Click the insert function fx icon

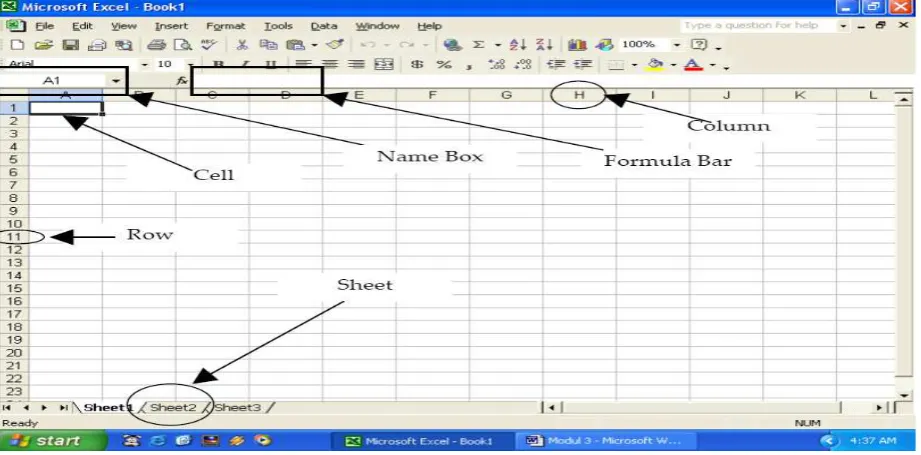coord(182,81)
